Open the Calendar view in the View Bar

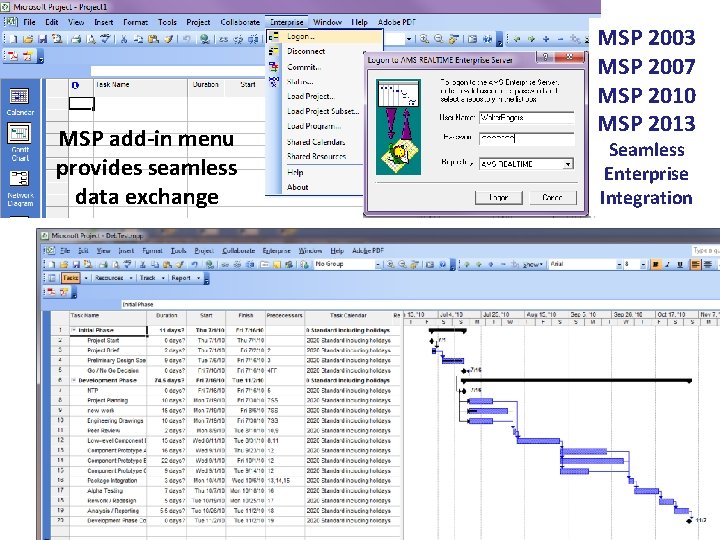click(x=19, y=101)
